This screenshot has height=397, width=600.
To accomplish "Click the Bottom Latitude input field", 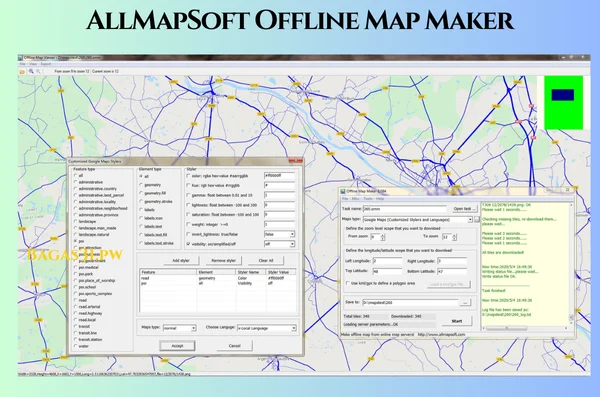I will point(452,271).
